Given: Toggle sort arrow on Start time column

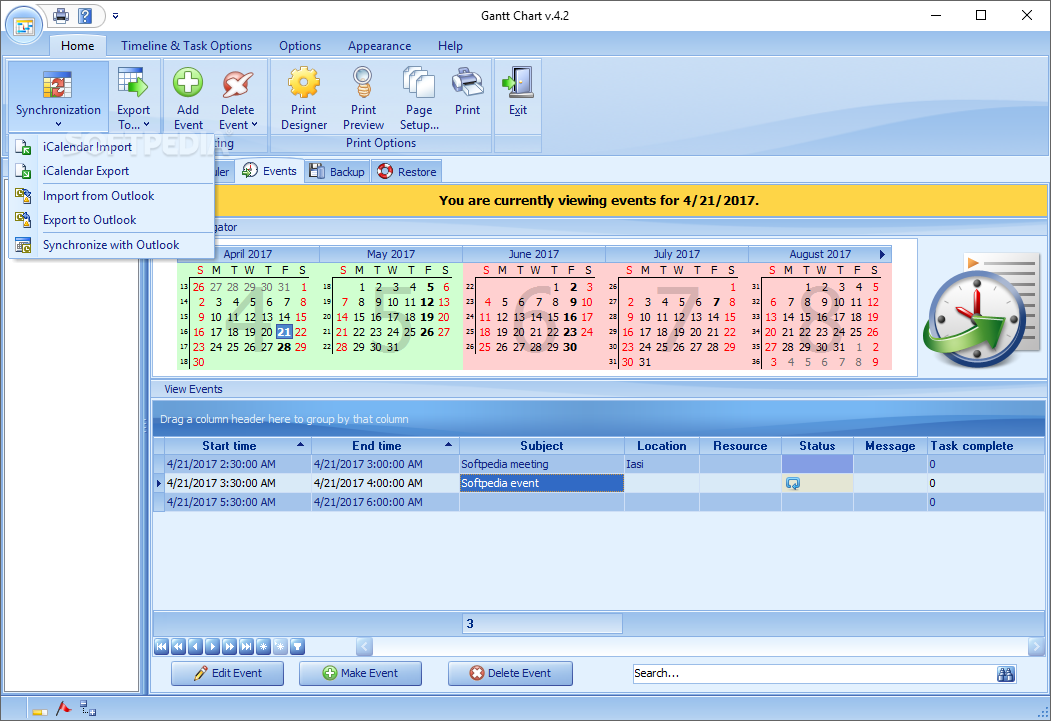Looking at the screenshot, I should (300, 444).
